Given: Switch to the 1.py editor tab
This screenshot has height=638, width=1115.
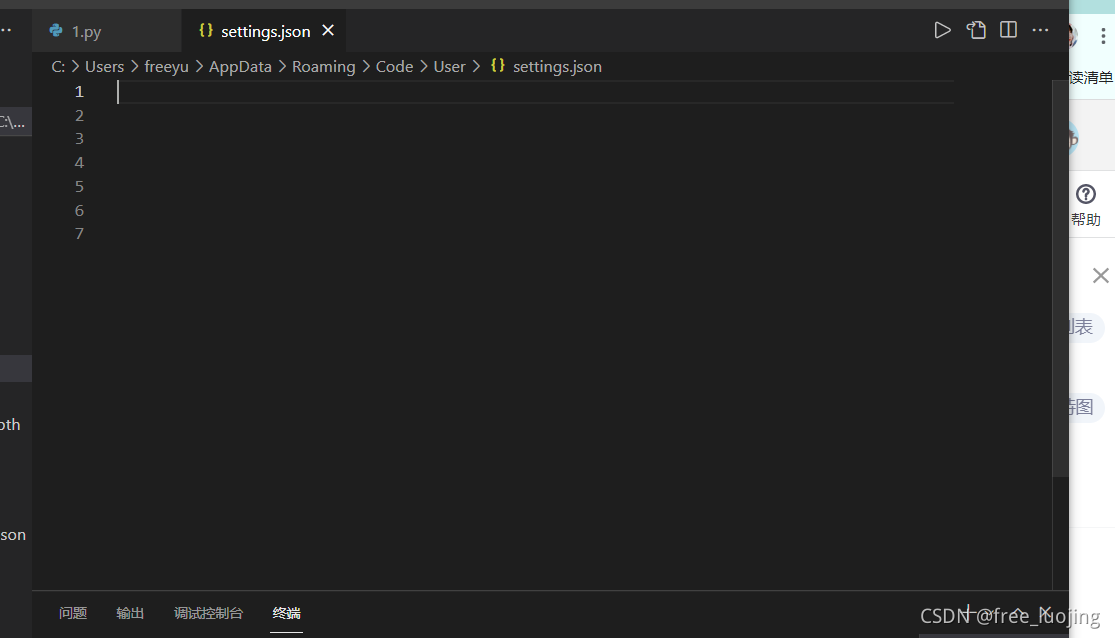Looking at the screenshot, I should (x=107, y=31).
